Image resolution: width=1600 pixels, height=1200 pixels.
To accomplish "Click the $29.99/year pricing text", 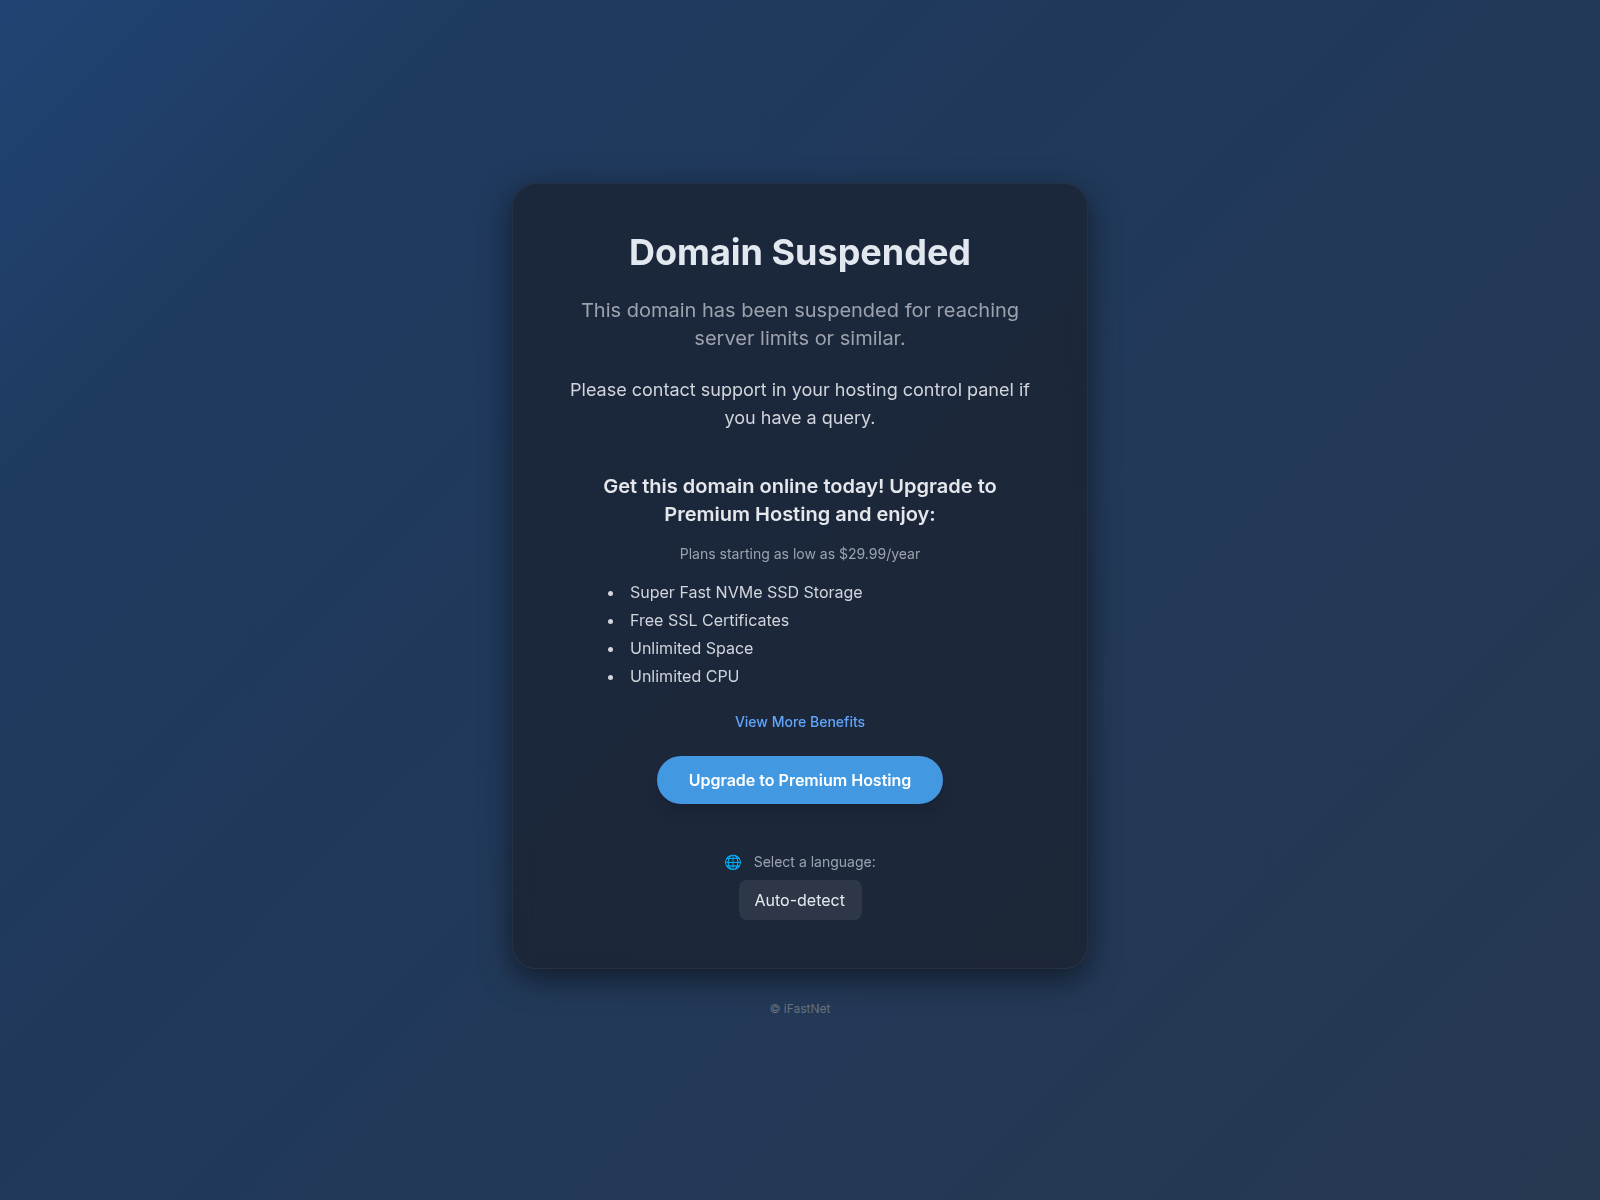I will coord(879,554).
